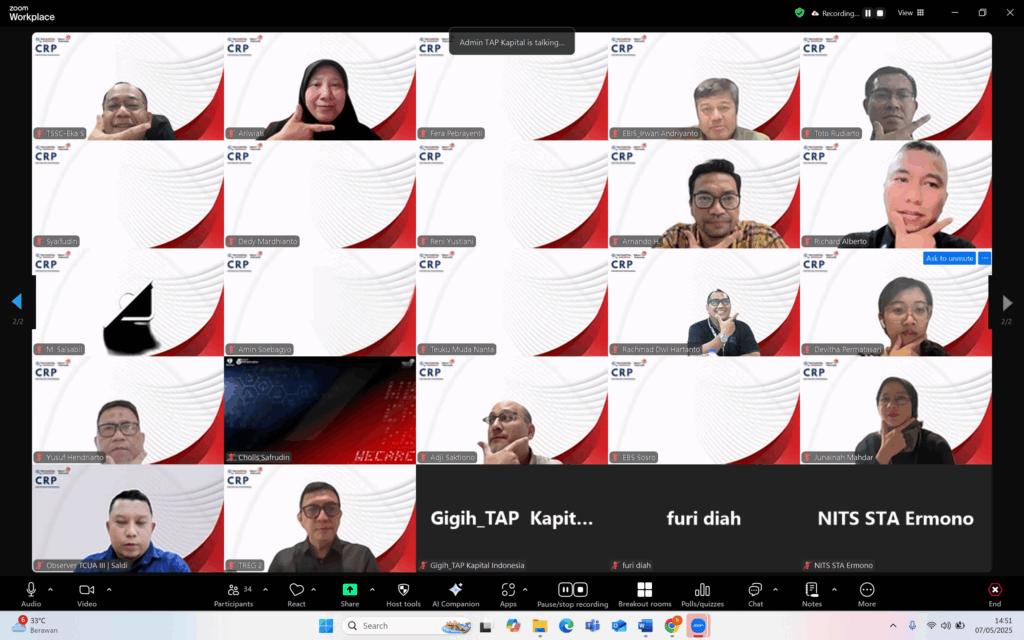Open Outlook from the taskbar
Screen dimensions: 1024x640
click(x=618, y=626)
